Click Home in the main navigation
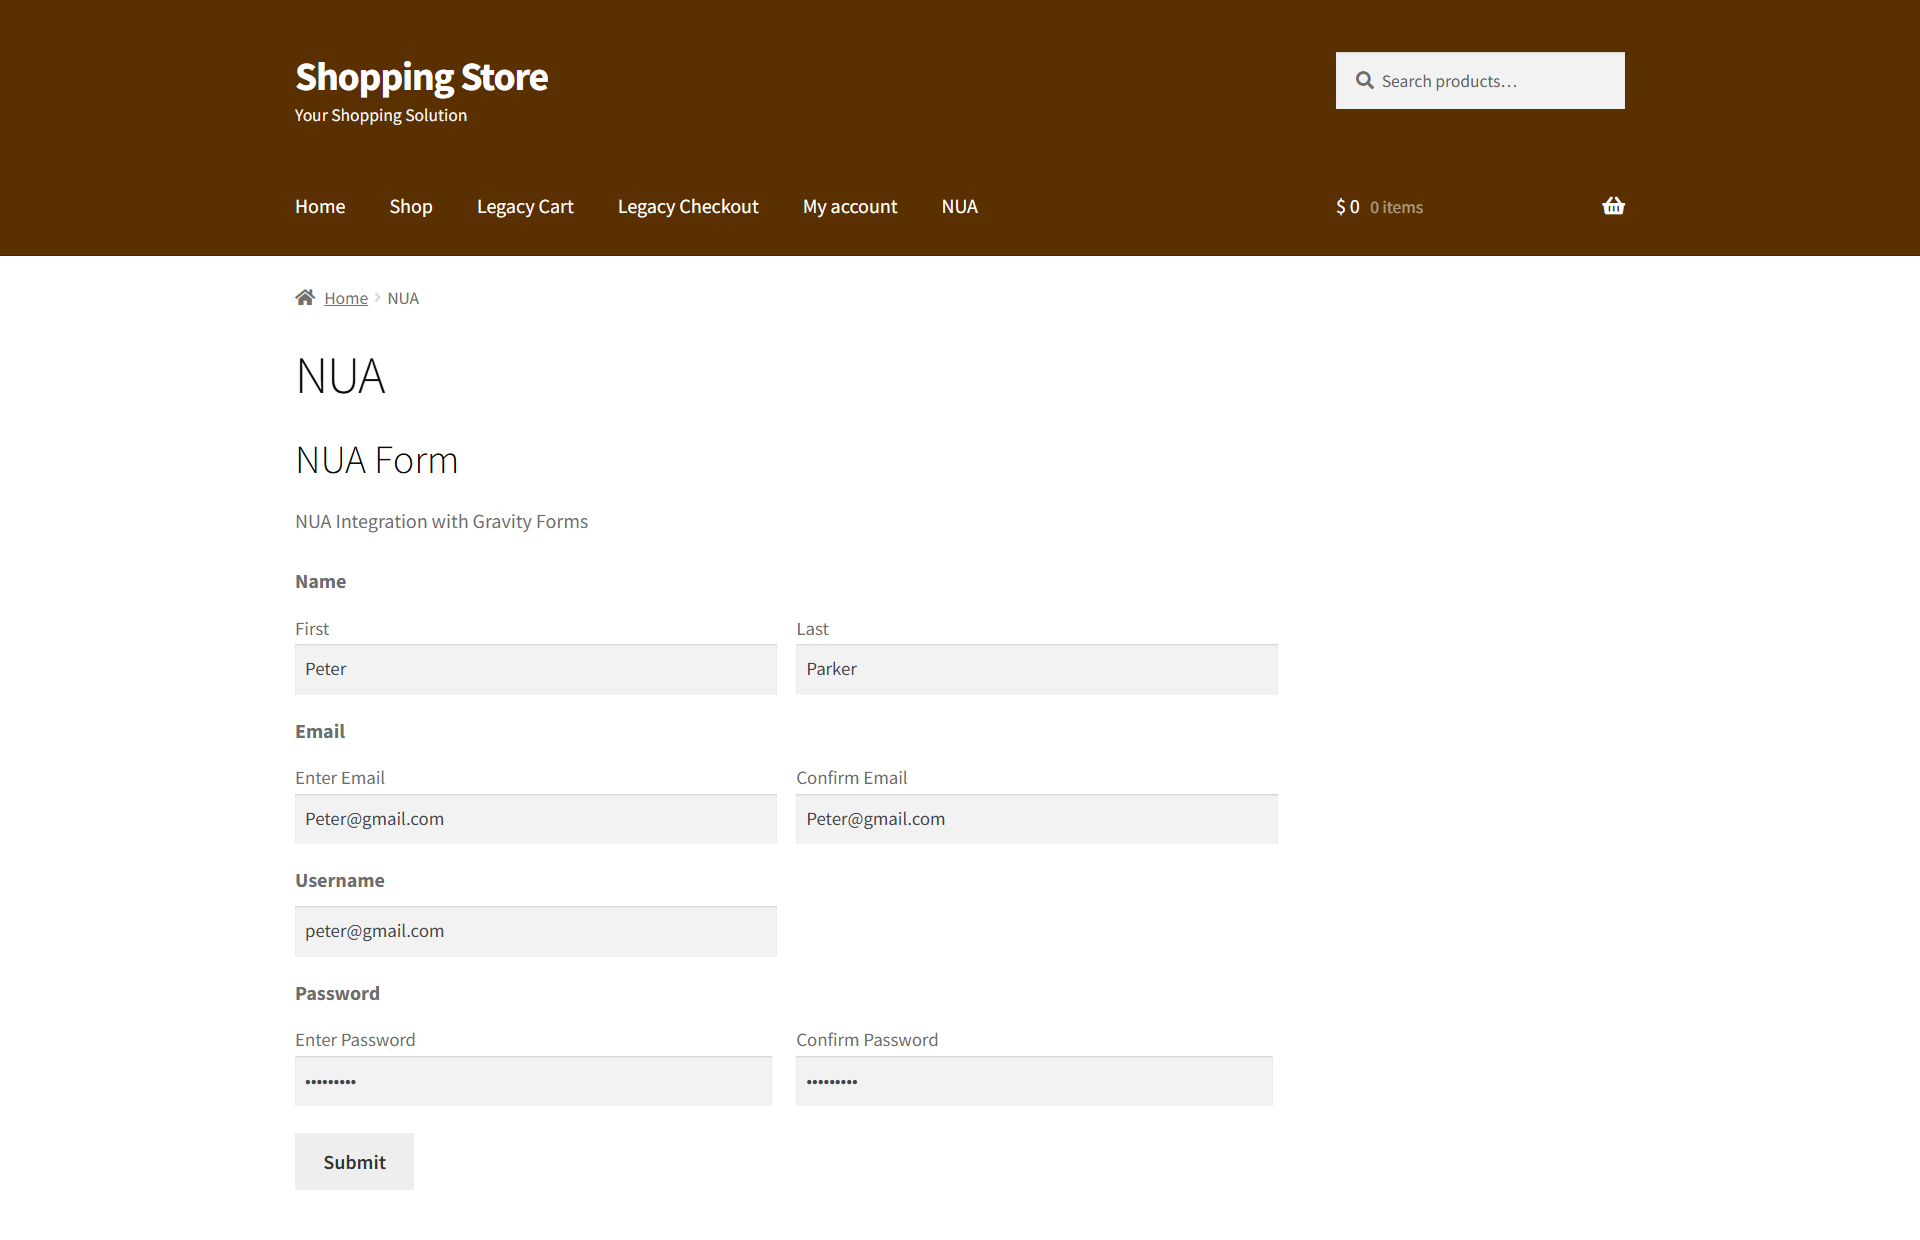 coord(320,207)
